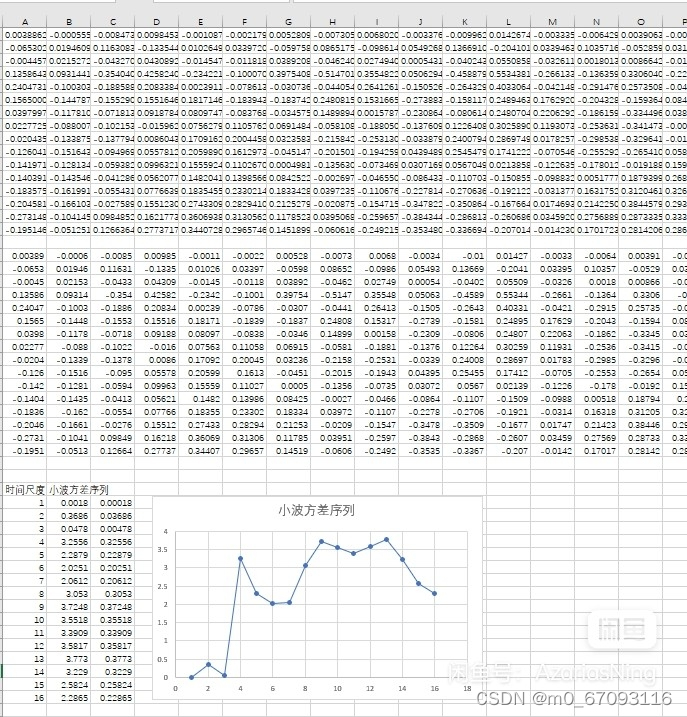Image resolution: width=687 pixels, height=717 pixels.
Task: Select cell with value 0.3773
Action: [x=113, y=659]
